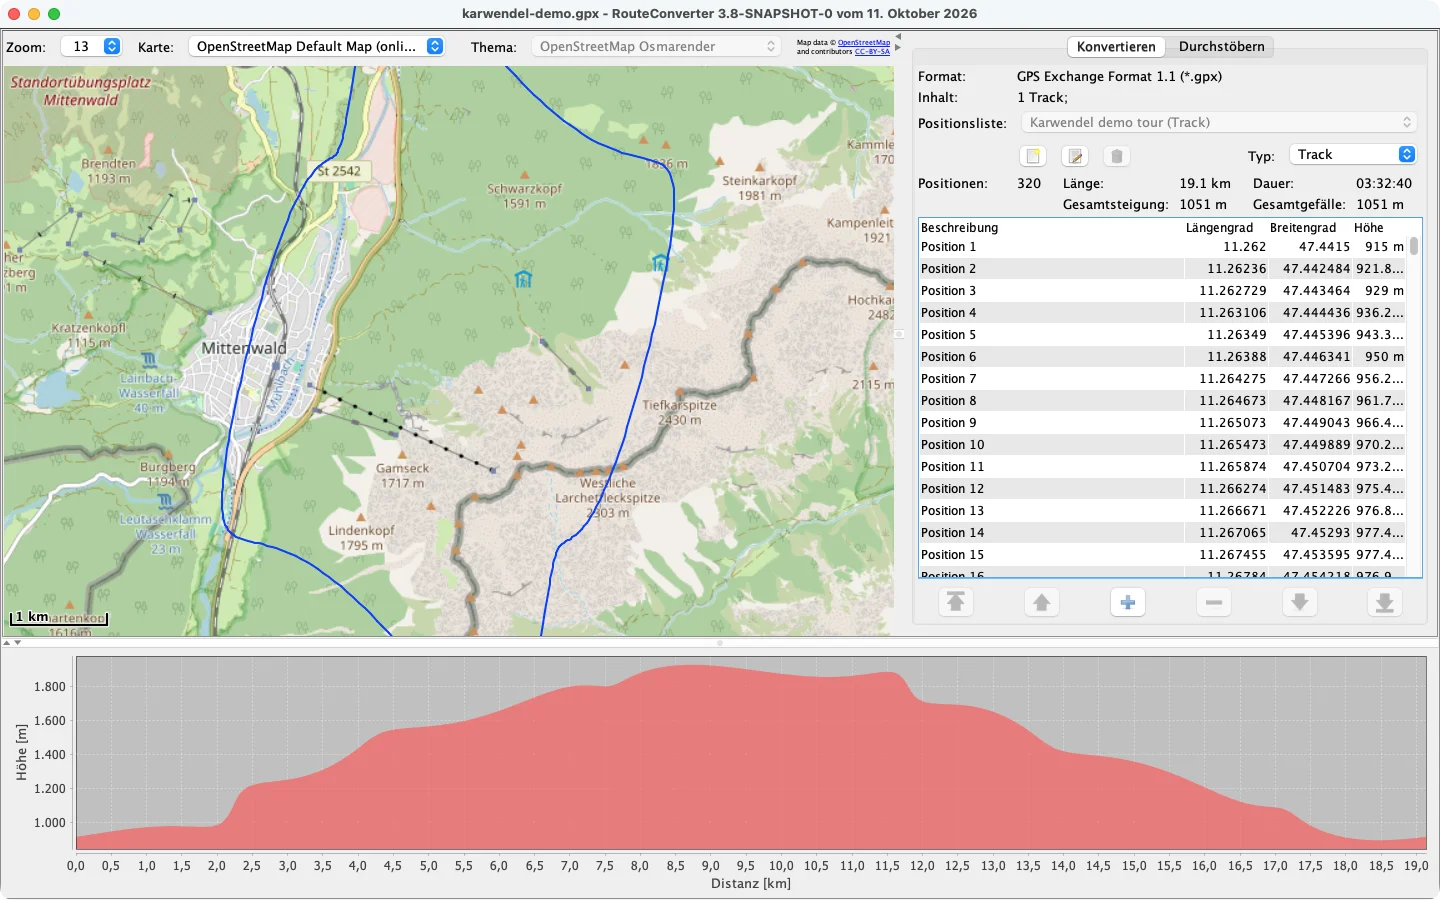
Task: Click elevation 929 m of Position 3
Action: tap(1384, 291)
